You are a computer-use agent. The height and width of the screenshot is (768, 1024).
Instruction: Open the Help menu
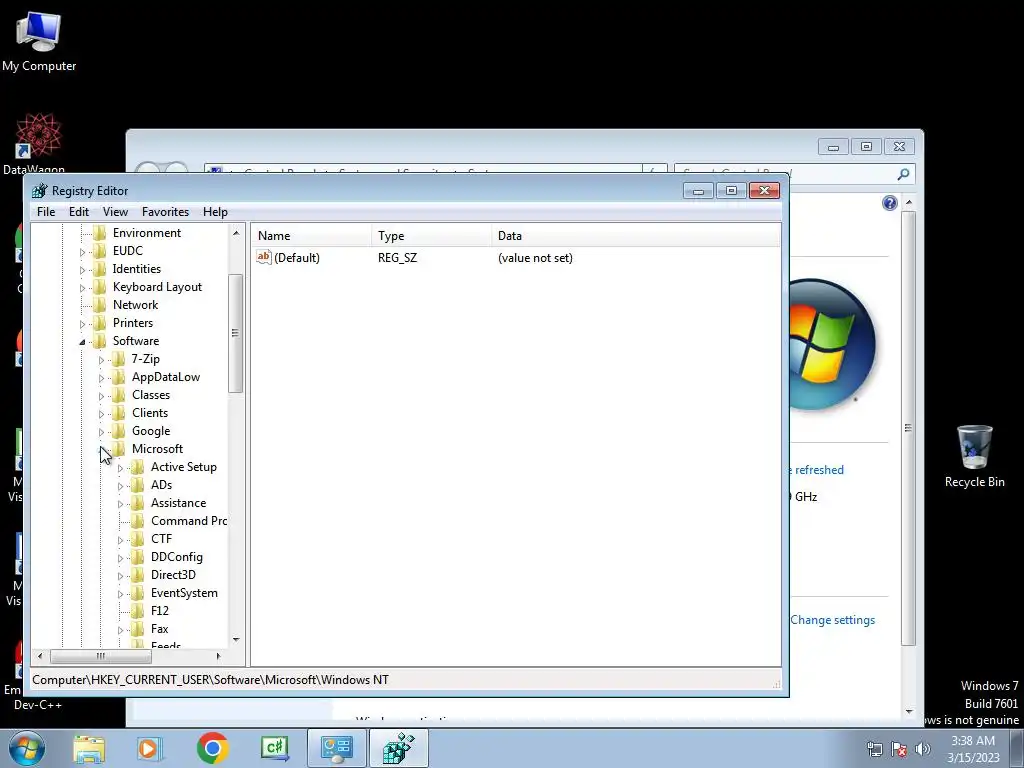pyautogui.click(x=215, y=212)
